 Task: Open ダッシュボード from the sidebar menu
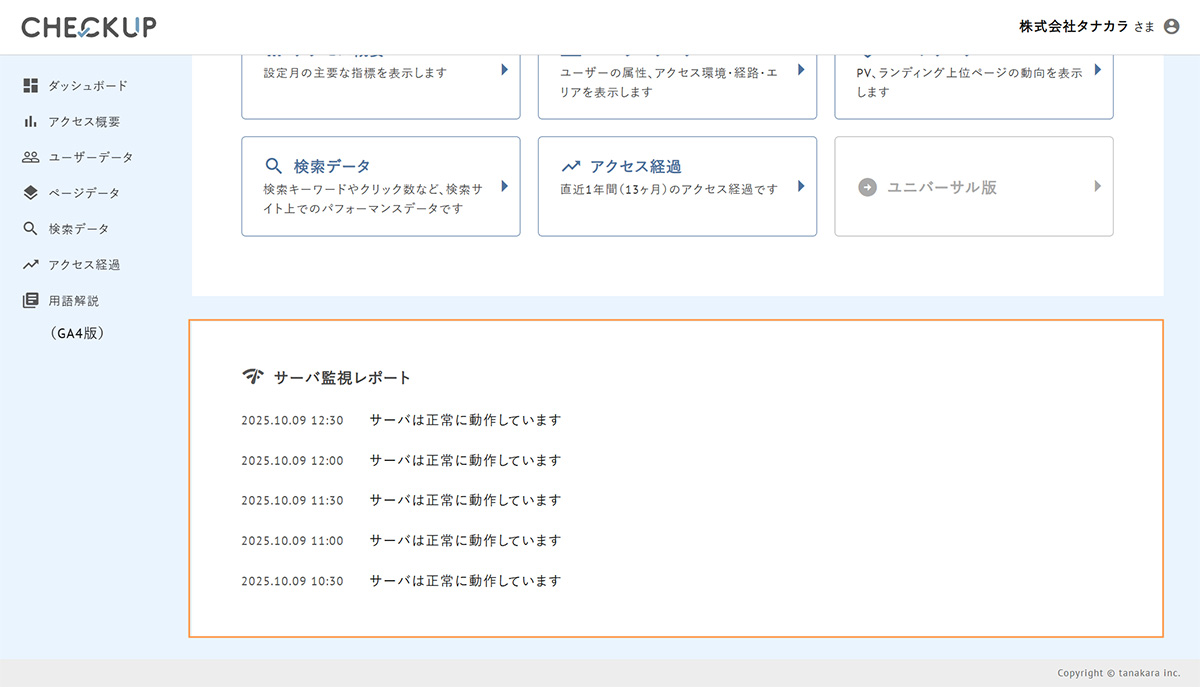point(88,86)
